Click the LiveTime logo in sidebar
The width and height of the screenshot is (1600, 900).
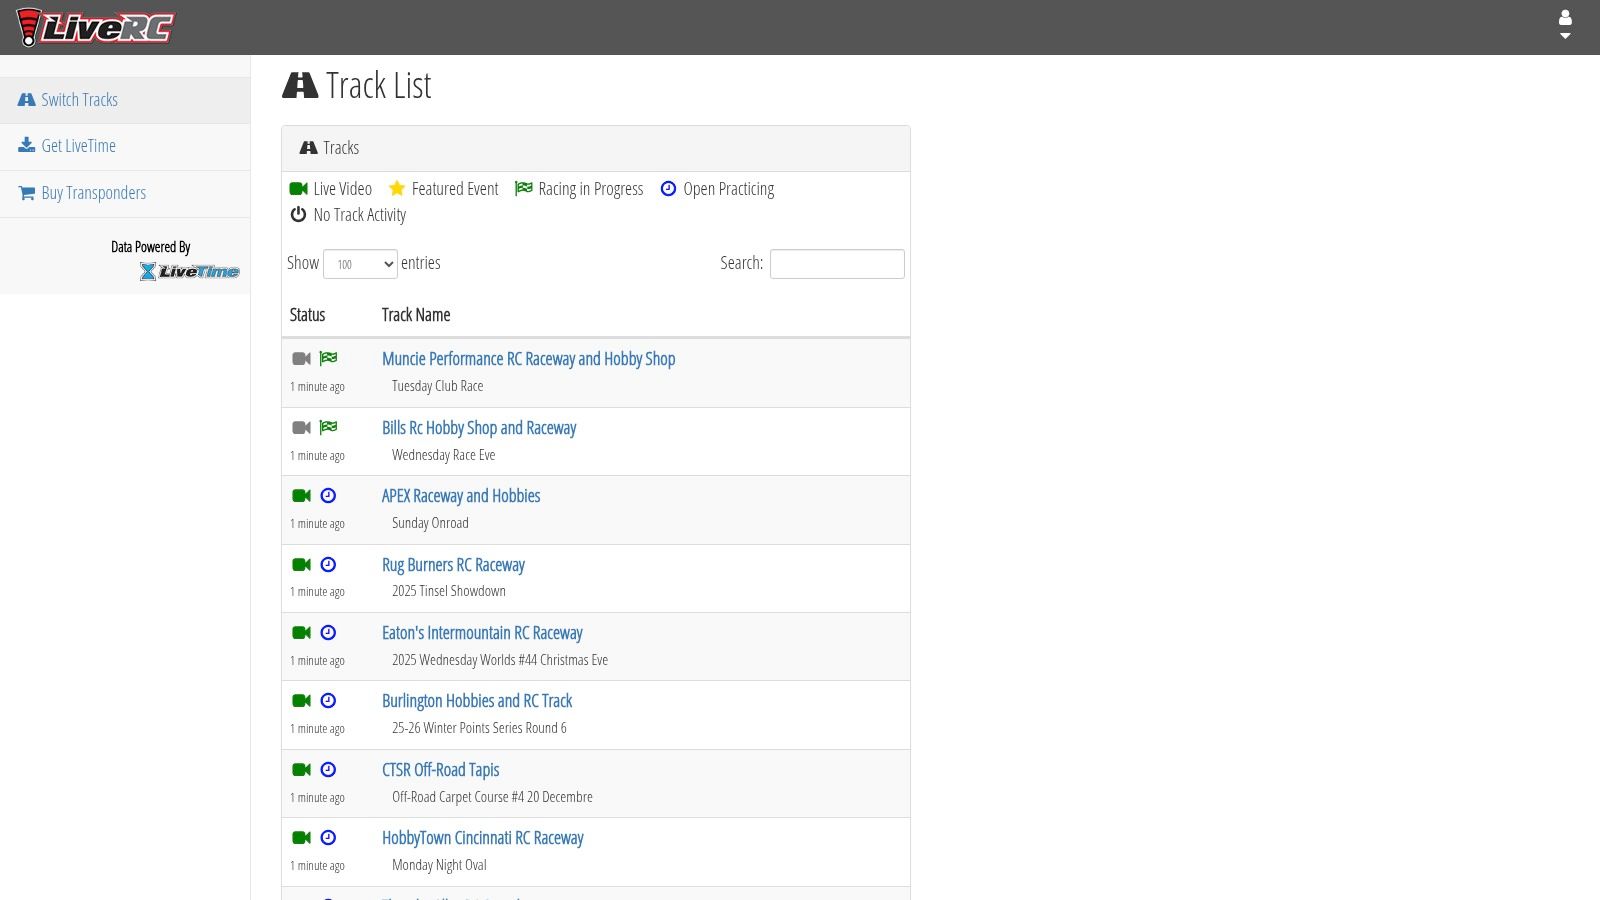point(189,271)
